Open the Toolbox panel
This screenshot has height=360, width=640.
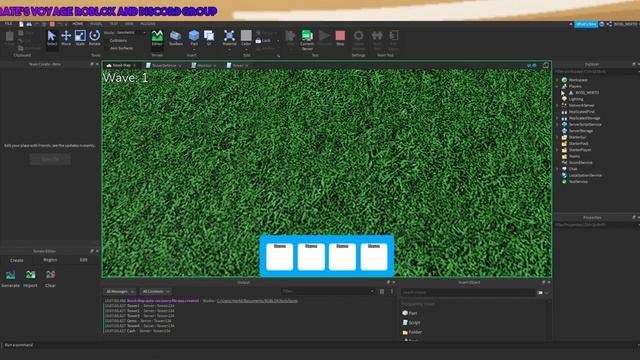(176, 38)
